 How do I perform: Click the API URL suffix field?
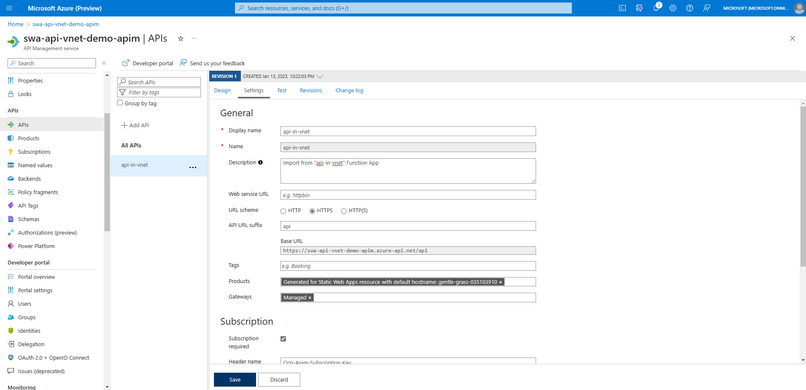[x=408, y=226]
